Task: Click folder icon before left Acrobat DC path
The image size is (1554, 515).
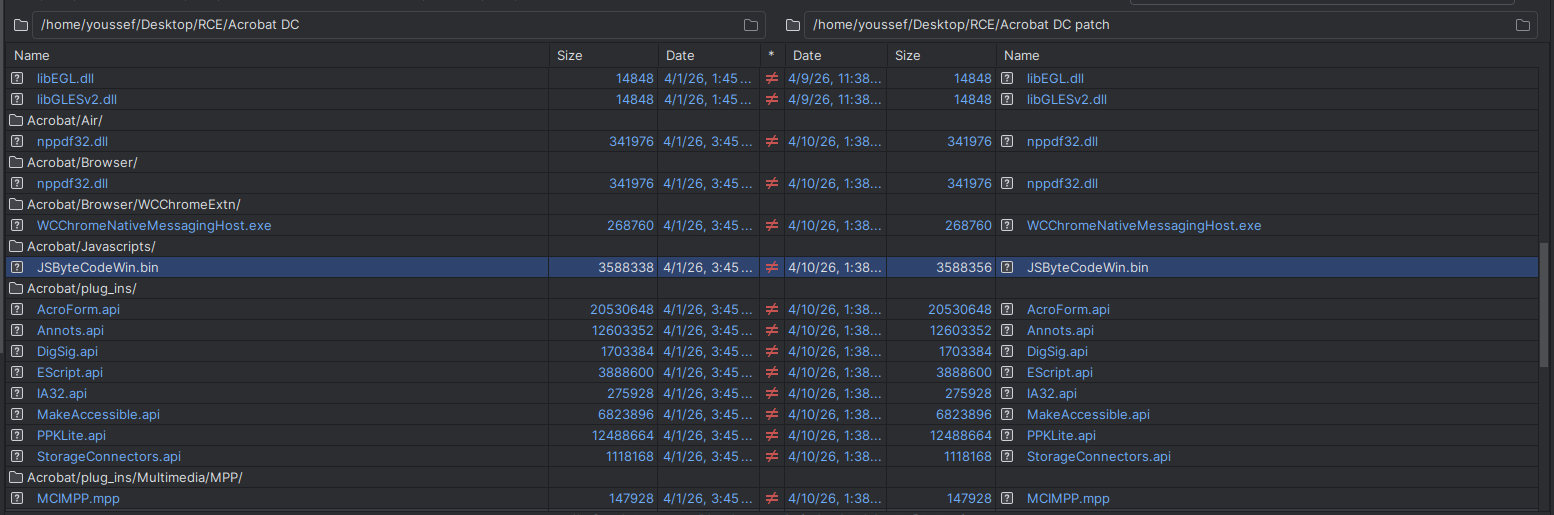Action: (20, 25)
